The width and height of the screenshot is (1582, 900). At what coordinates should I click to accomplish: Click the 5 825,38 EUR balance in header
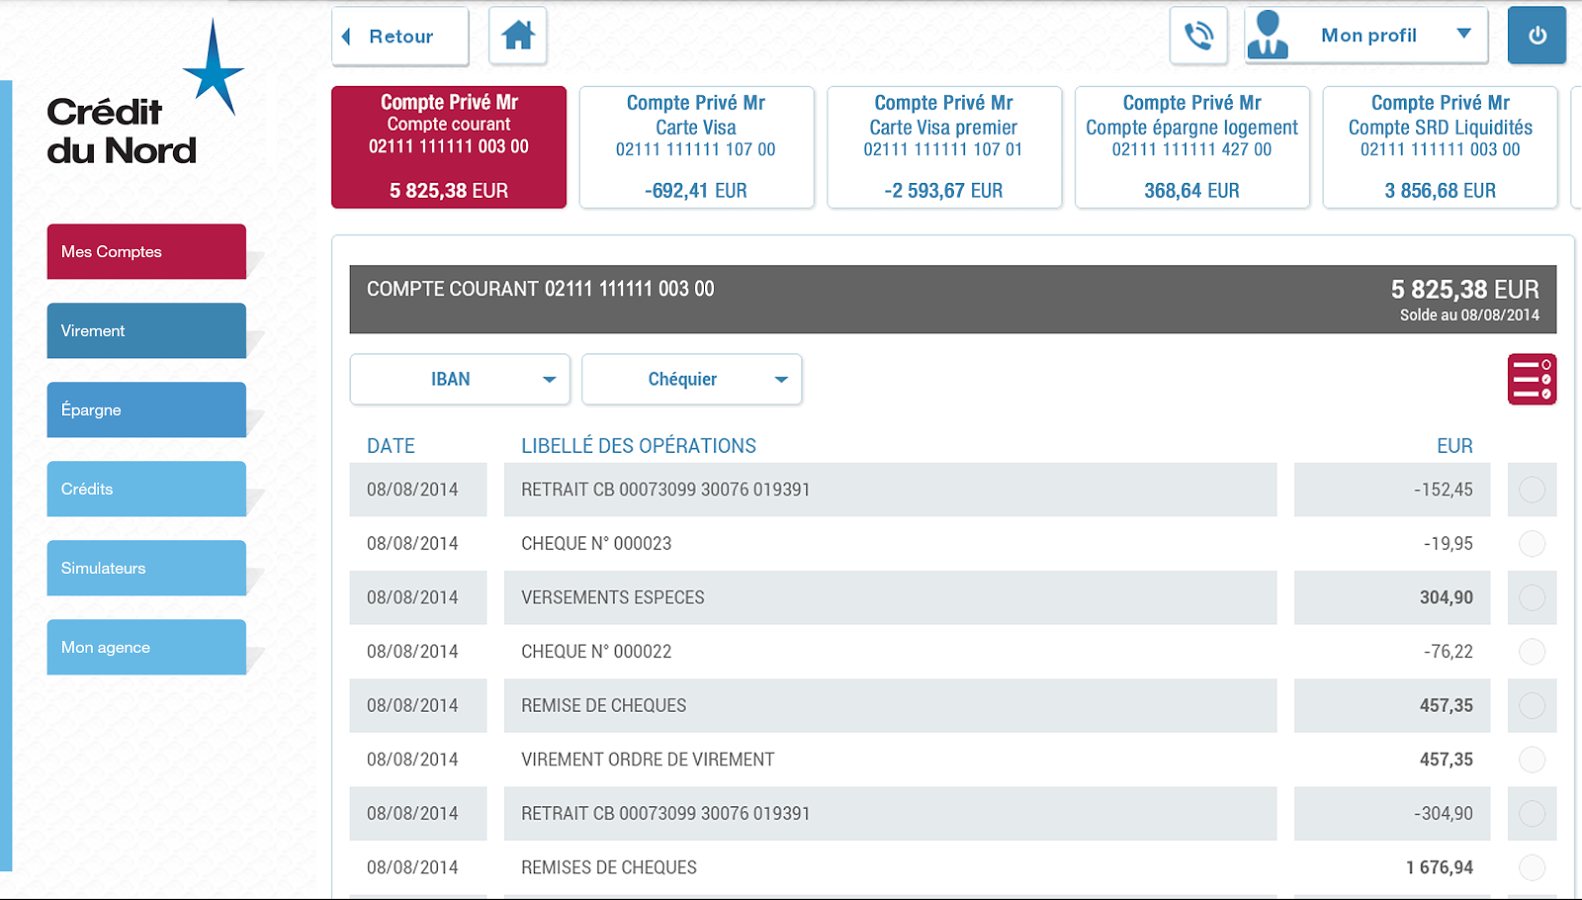1465,290
